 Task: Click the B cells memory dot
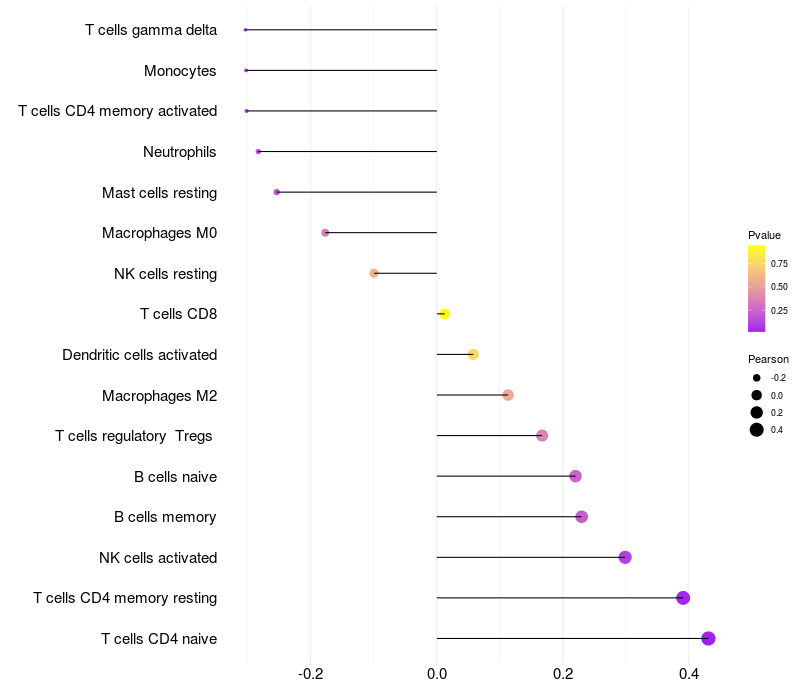tap(582, 517)
